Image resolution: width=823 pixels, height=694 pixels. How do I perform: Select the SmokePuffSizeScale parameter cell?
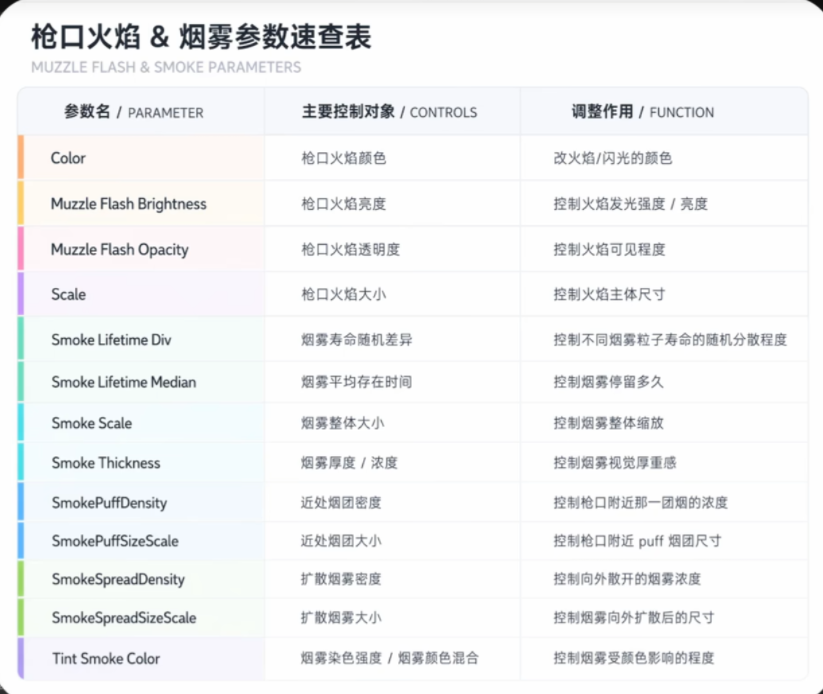(141, 541)
